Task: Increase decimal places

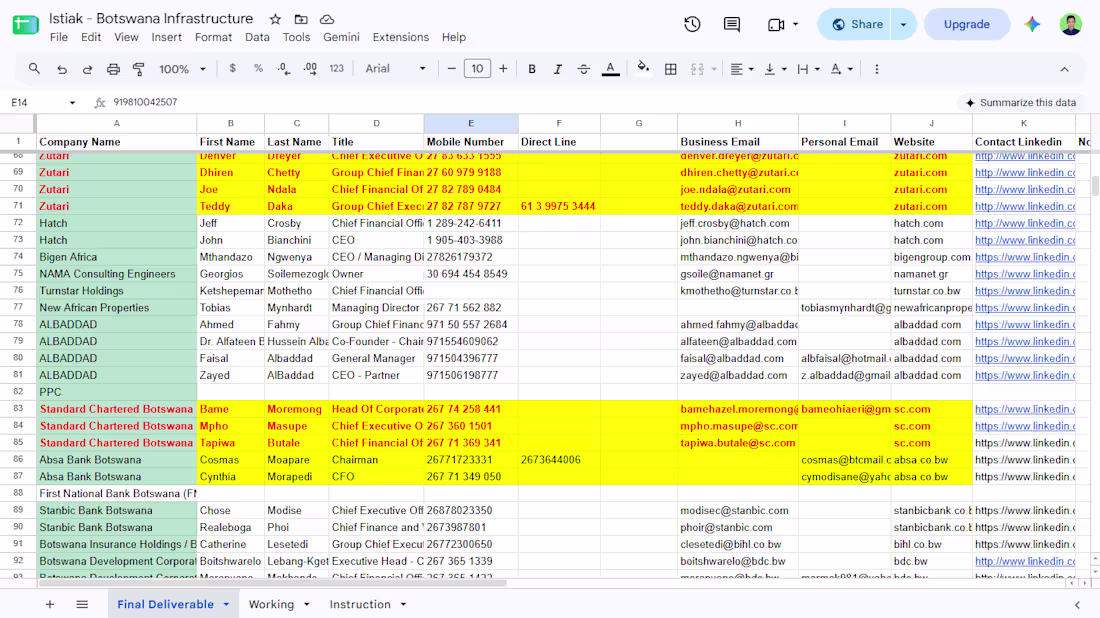Action: point(310,69)
